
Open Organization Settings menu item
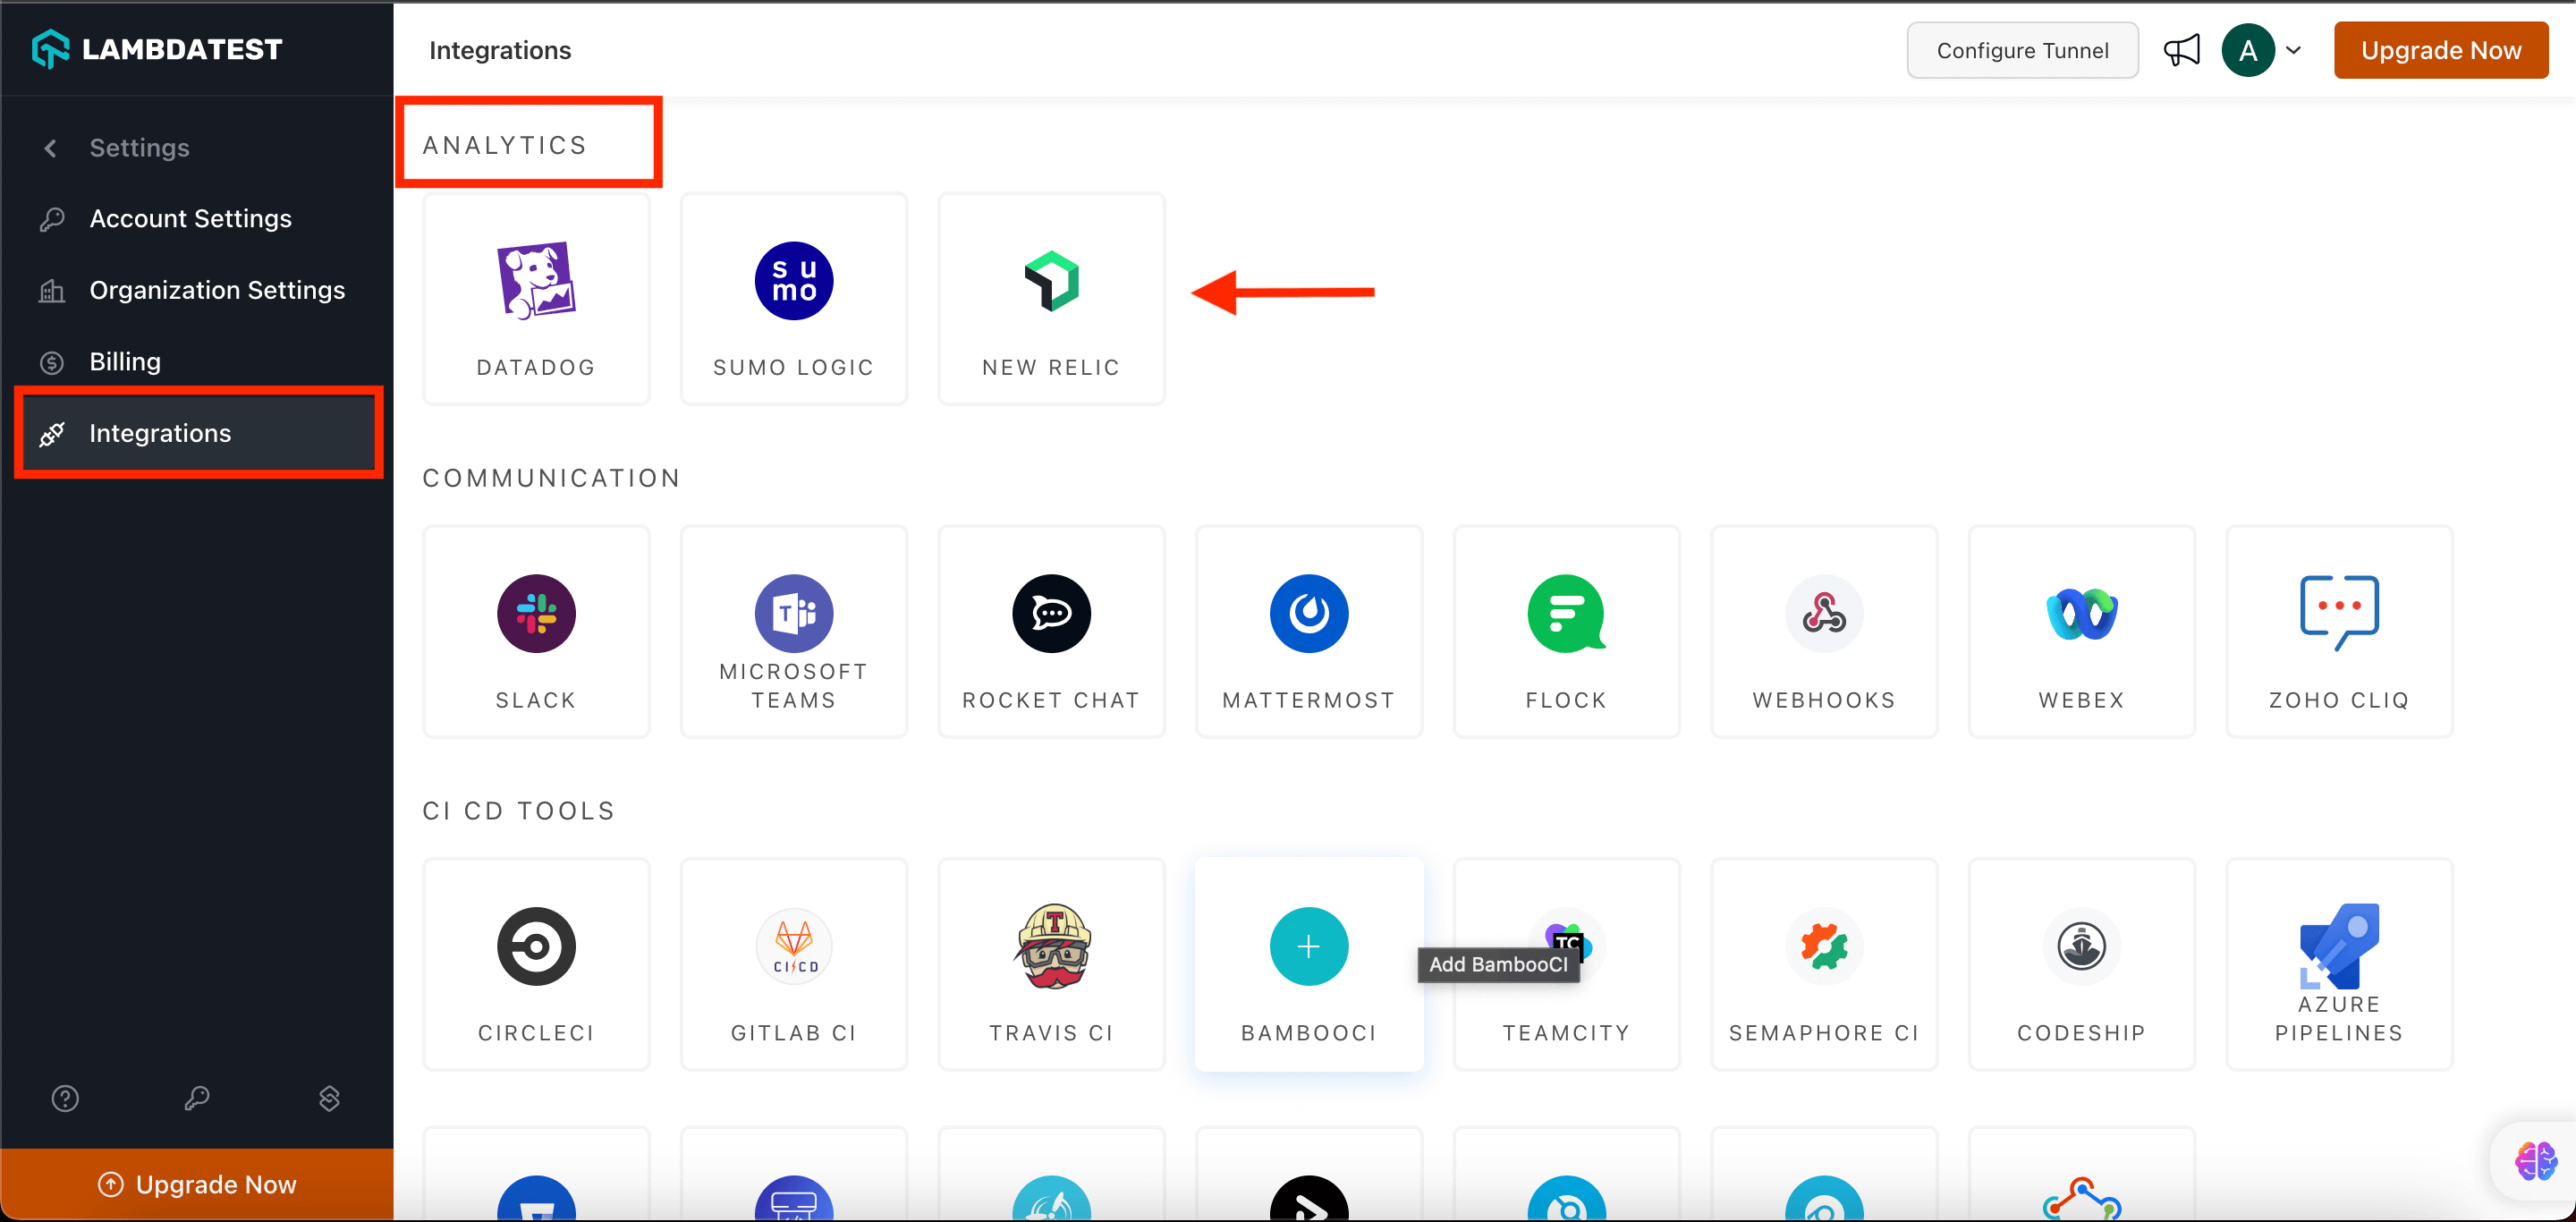tap(217, 290)
